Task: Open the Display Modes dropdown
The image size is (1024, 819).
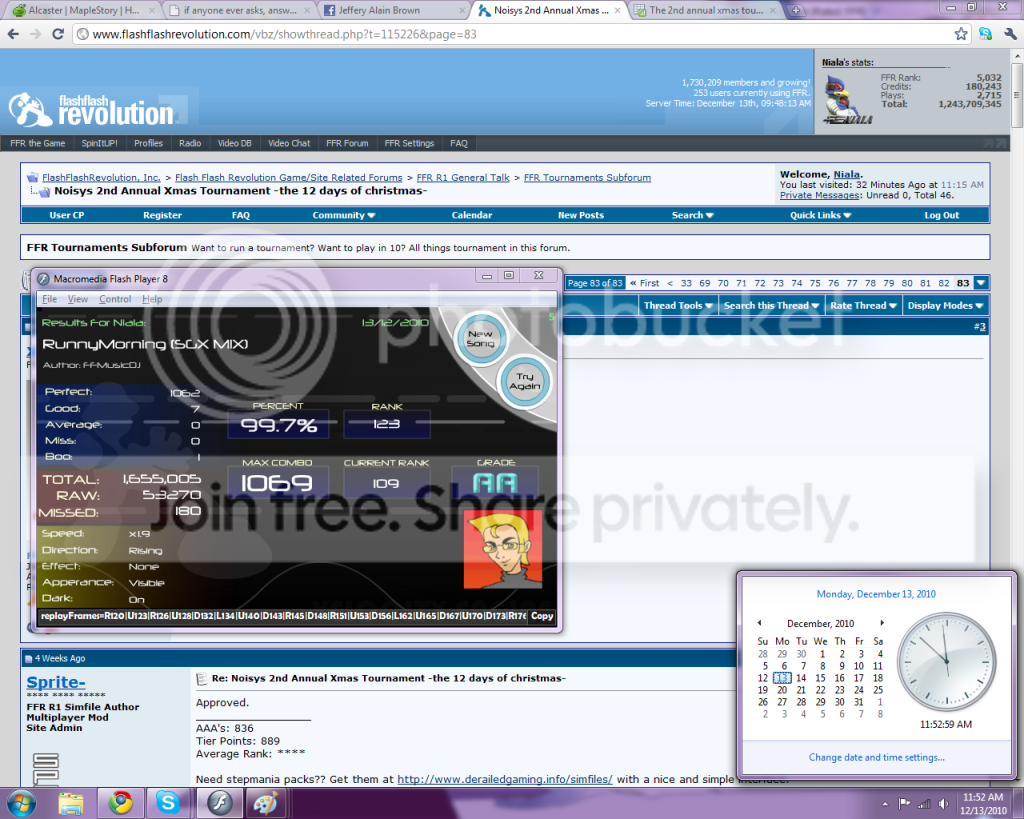Action: 945,306
